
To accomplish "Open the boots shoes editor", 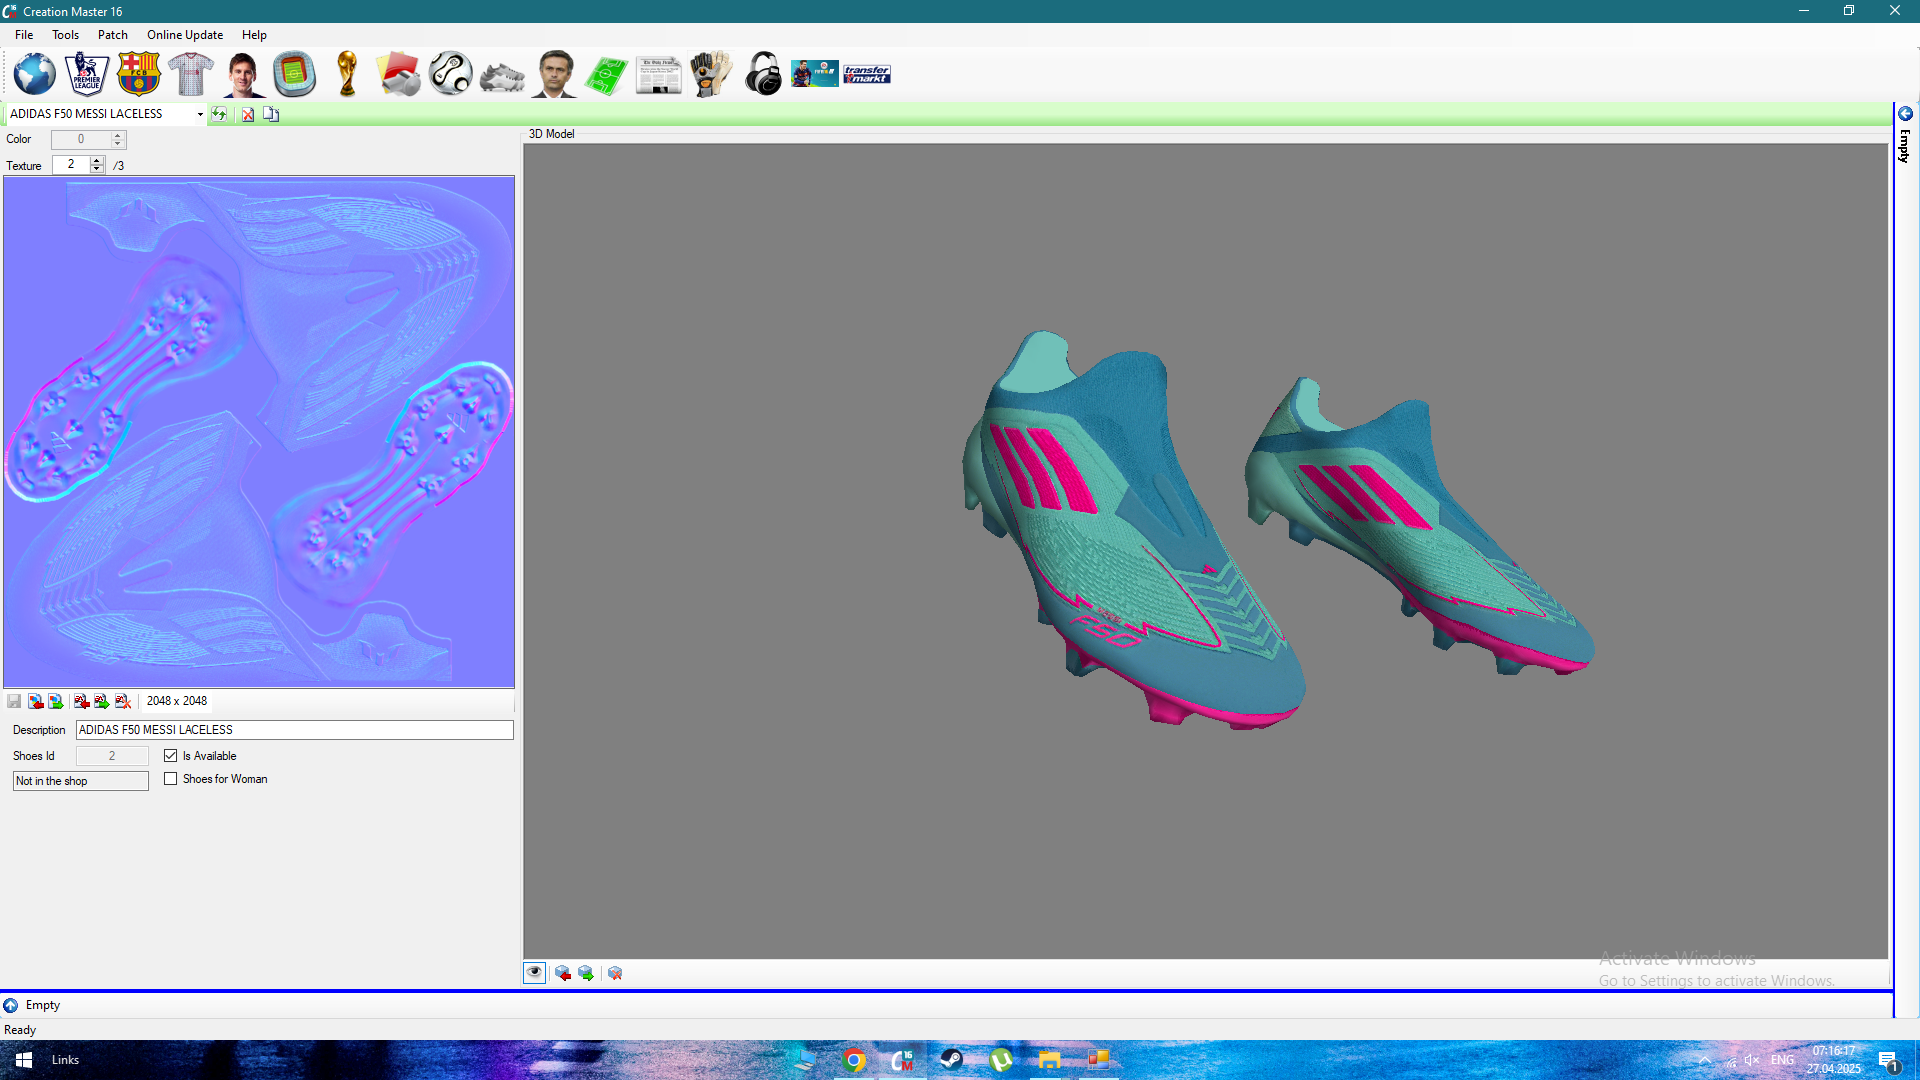I will (503, 77).
